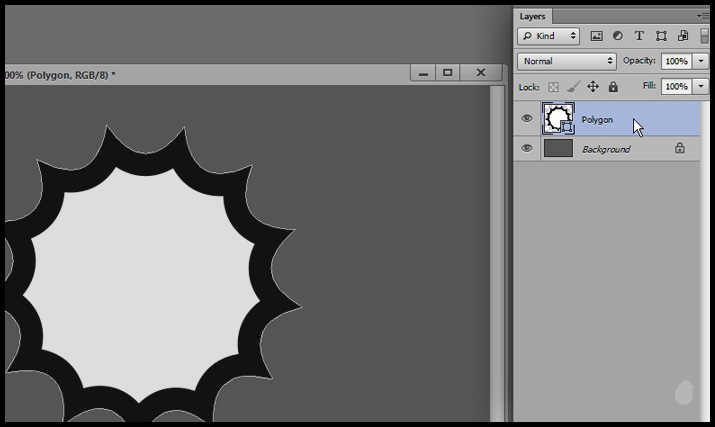Click the adjustment layer filter icon
Viewport: 715px width, 427px height.
pos(617,36)
